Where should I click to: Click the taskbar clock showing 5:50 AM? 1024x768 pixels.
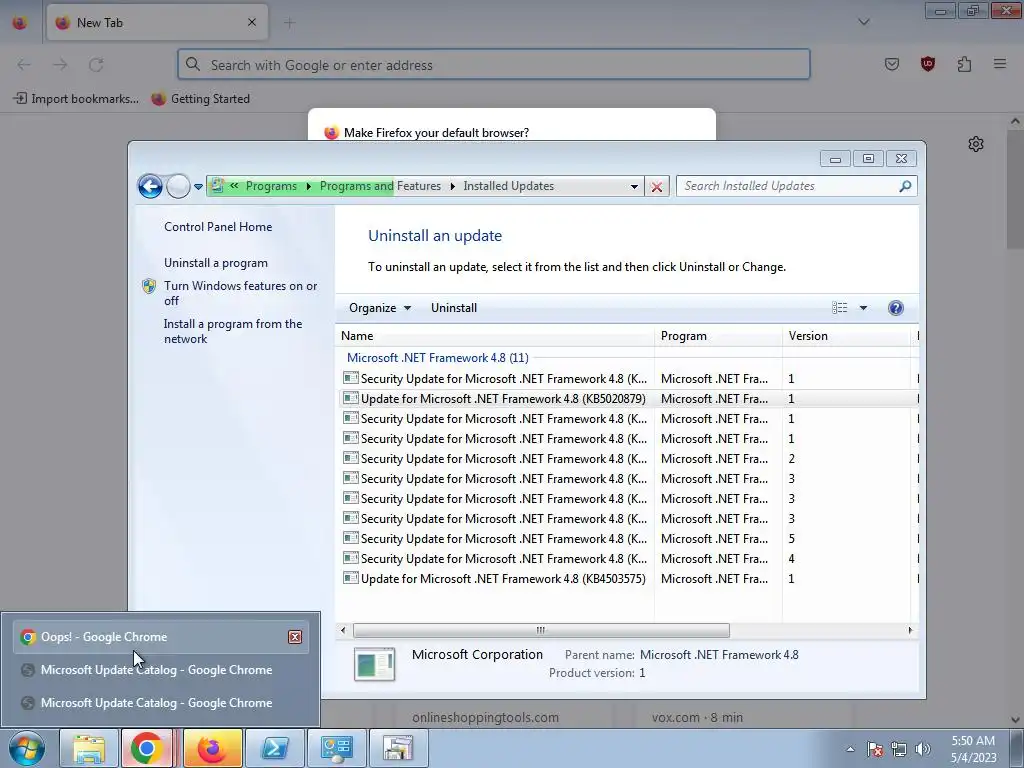973,749
